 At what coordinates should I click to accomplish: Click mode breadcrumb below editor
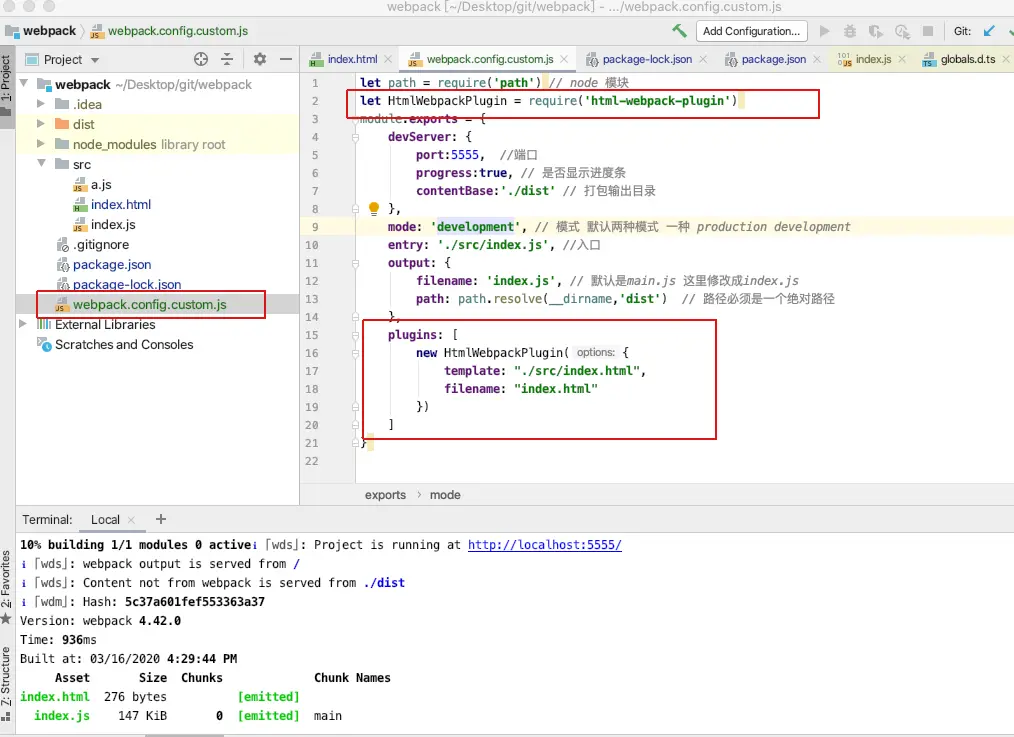tap(445, 495)
